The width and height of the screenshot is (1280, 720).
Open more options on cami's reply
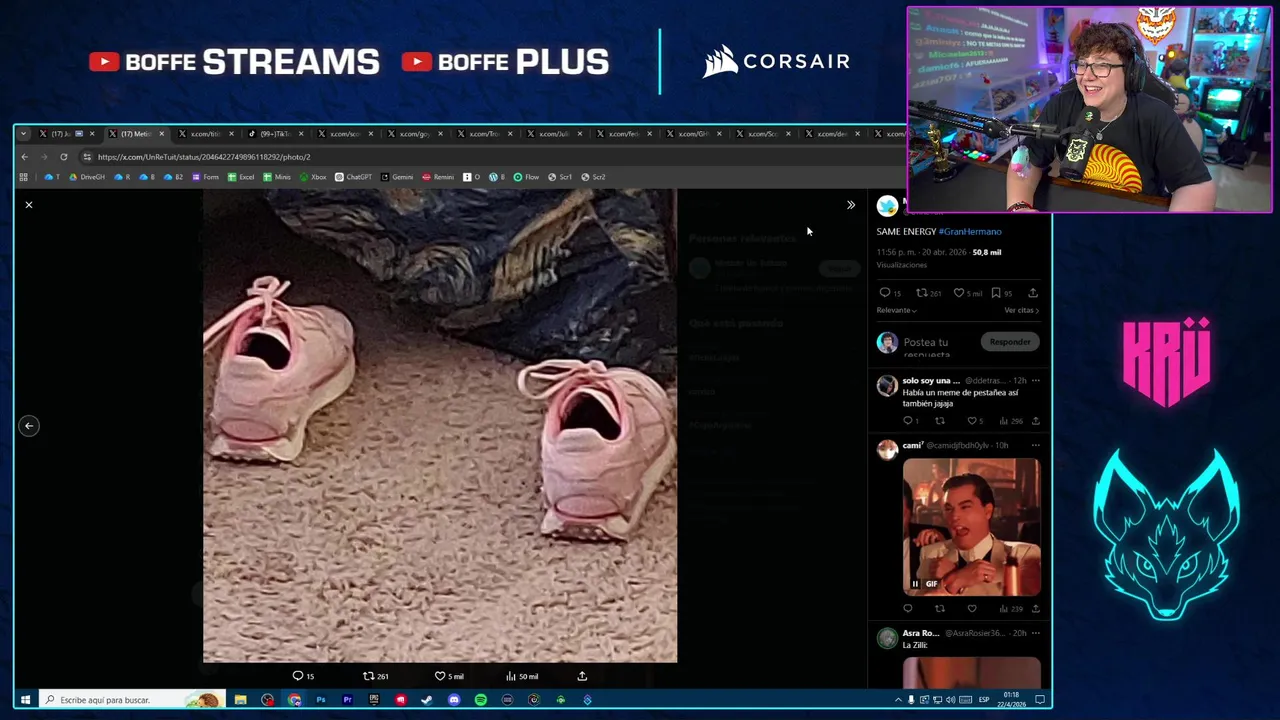(1035, 445)
